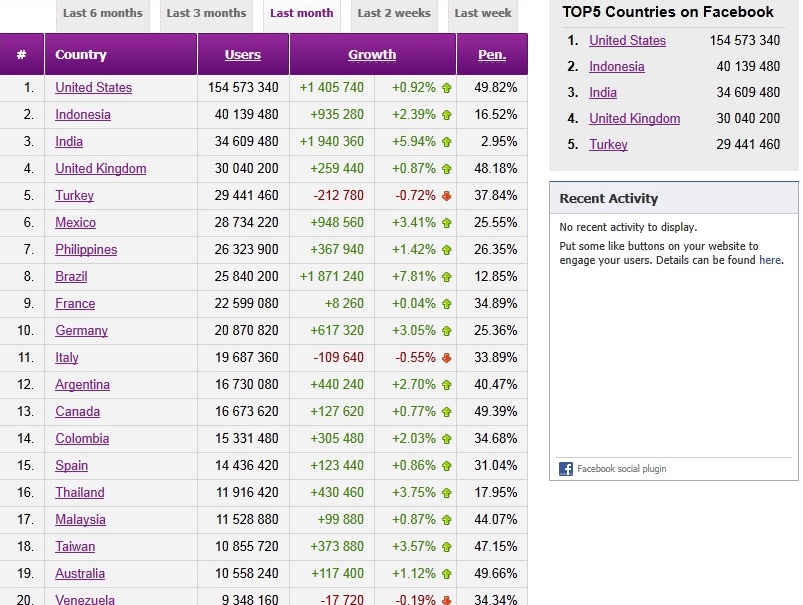Show the Last week tab
803x605 pixels.
click(483, 14)
